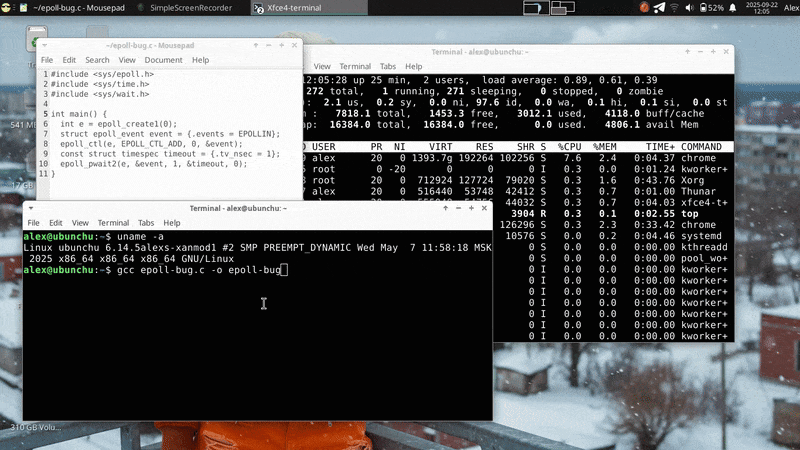Open the back top terminal View menu

point(322,66)
